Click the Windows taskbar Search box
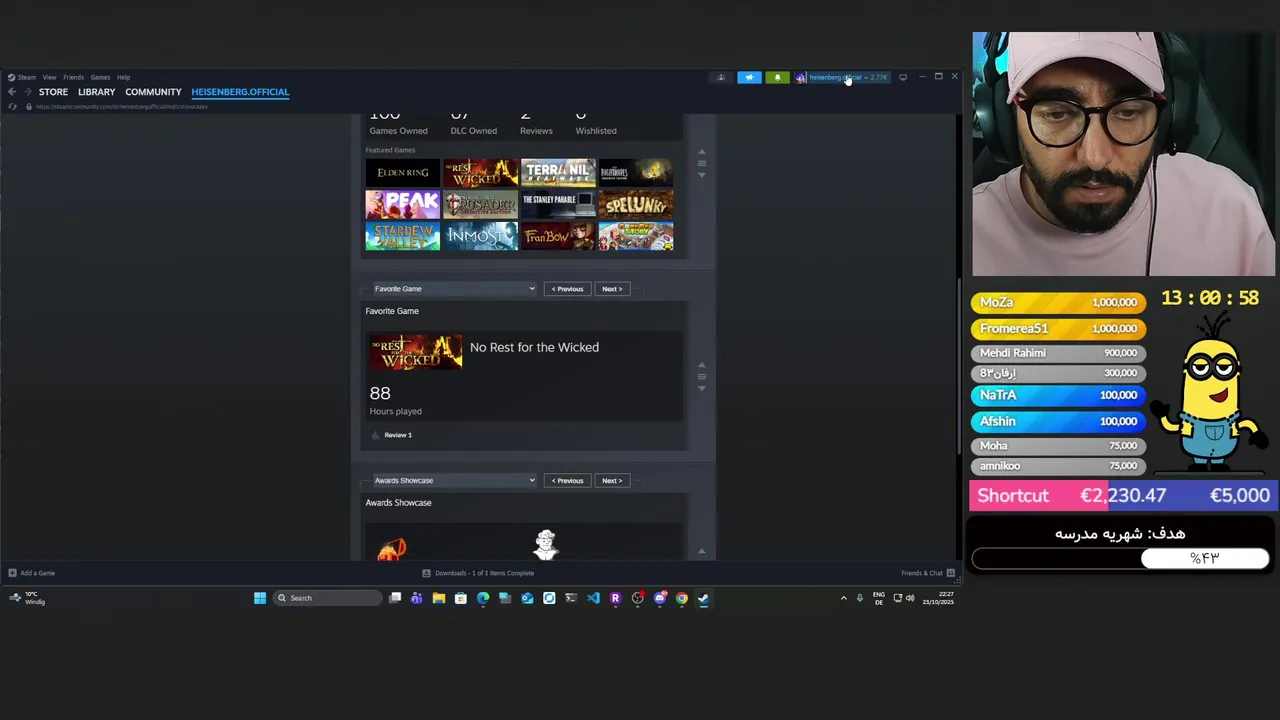 pyautogui.click(x=328, y=598)
